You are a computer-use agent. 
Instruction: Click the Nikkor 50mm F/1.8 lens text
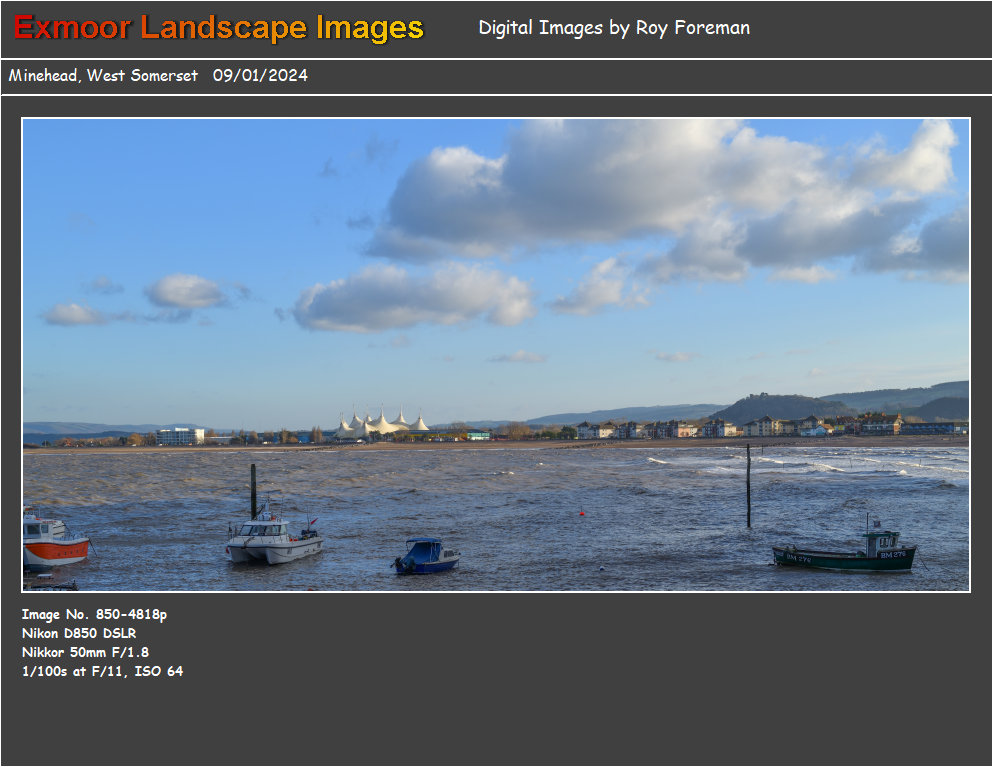pos(85,652)
